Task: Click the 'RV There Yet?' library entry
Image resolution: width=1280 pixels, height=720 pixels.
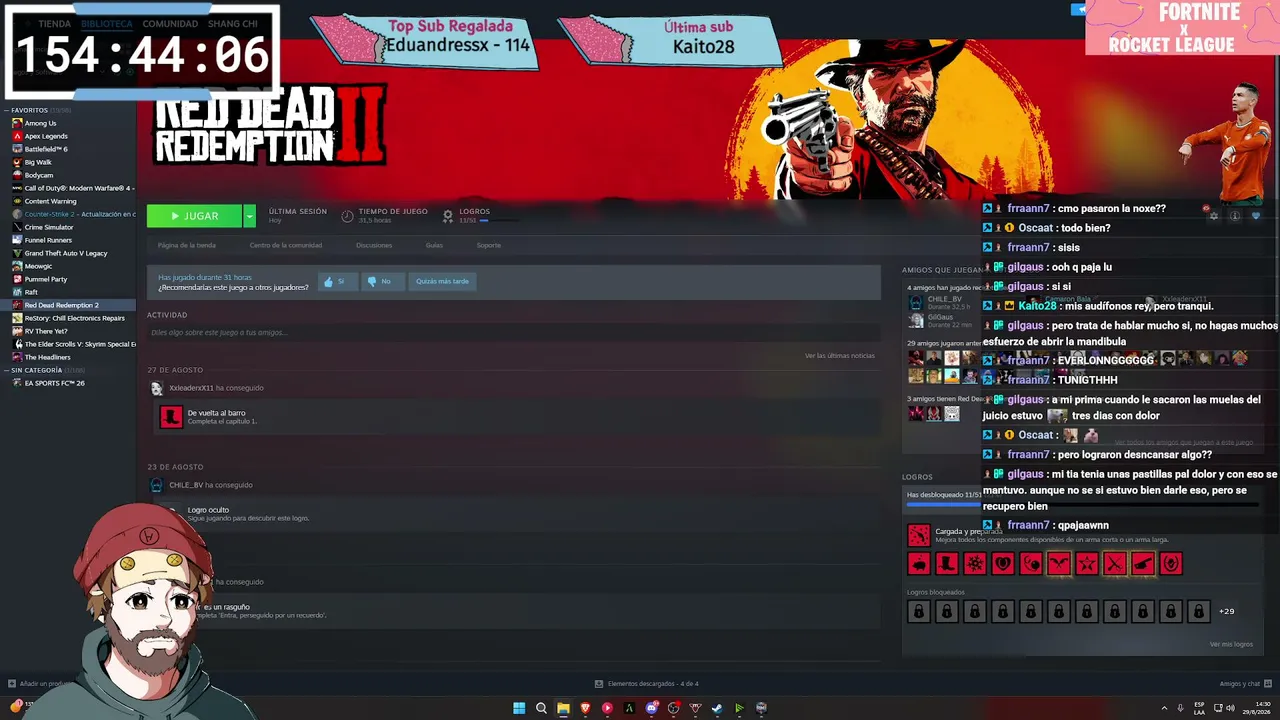Action: (x=68, y=331)
